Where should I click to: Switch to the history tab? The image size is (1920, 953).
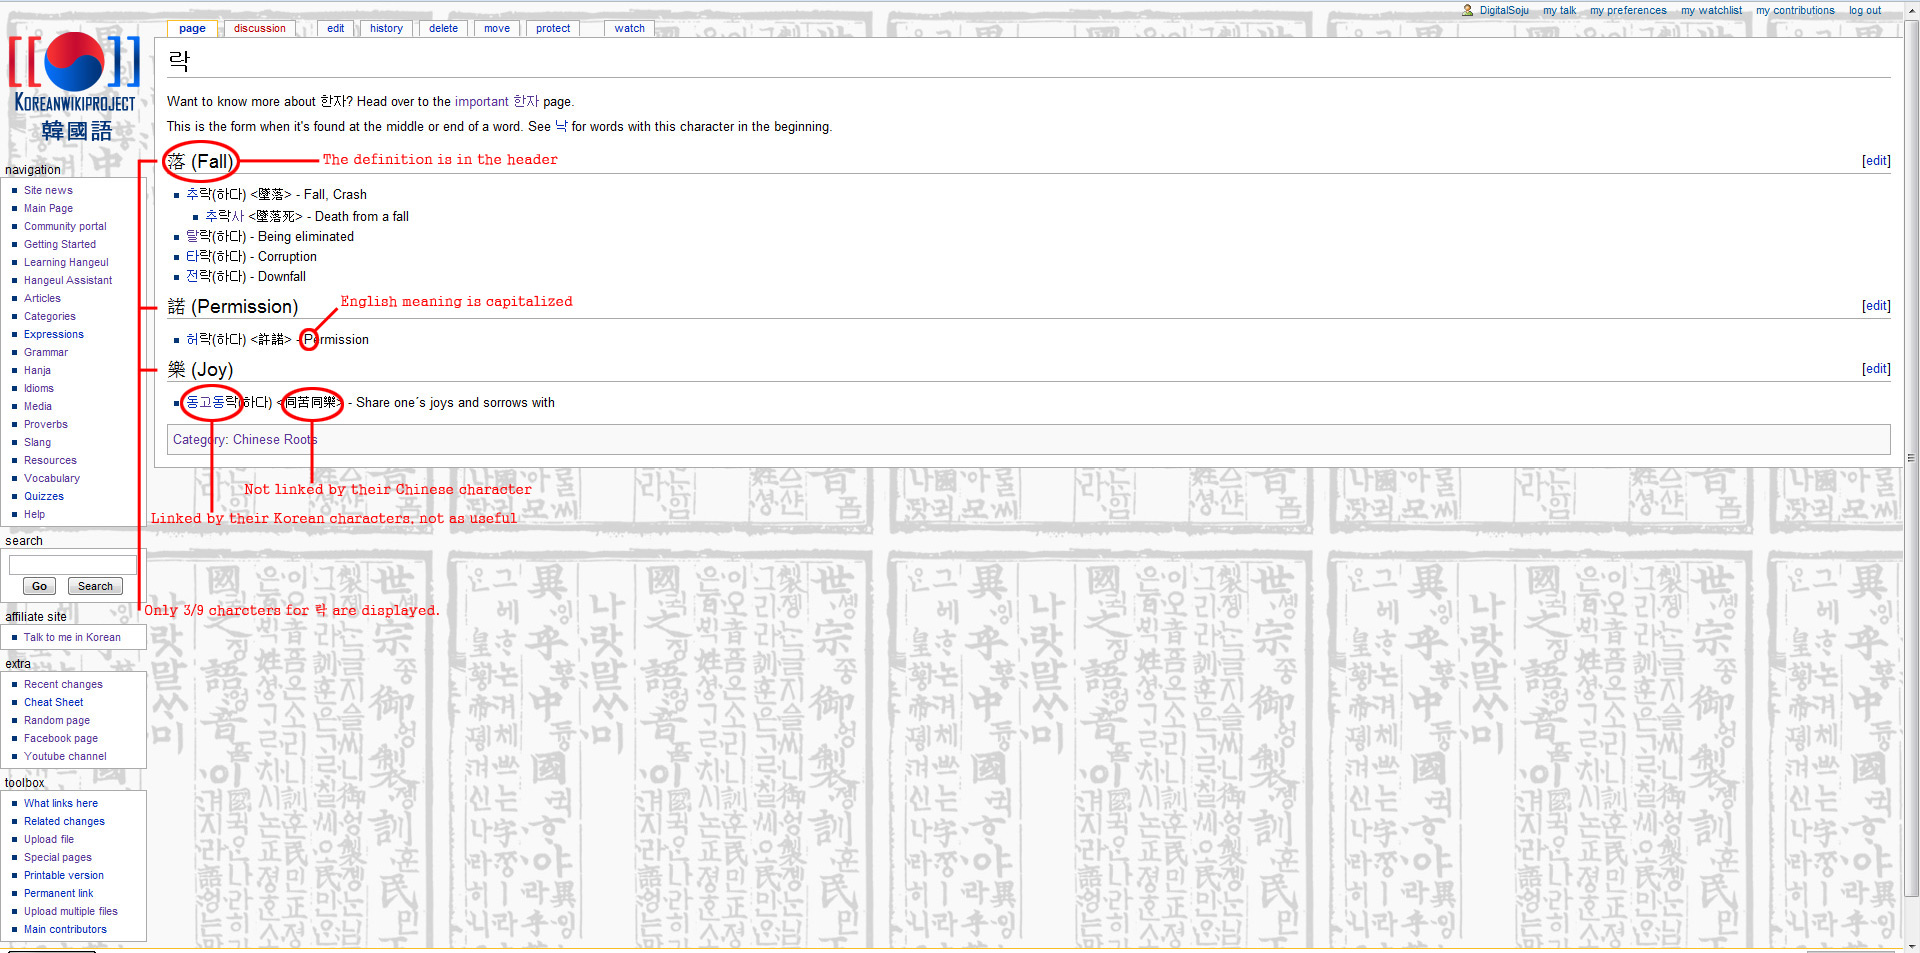pyautogui.click(x=386, y=28)
